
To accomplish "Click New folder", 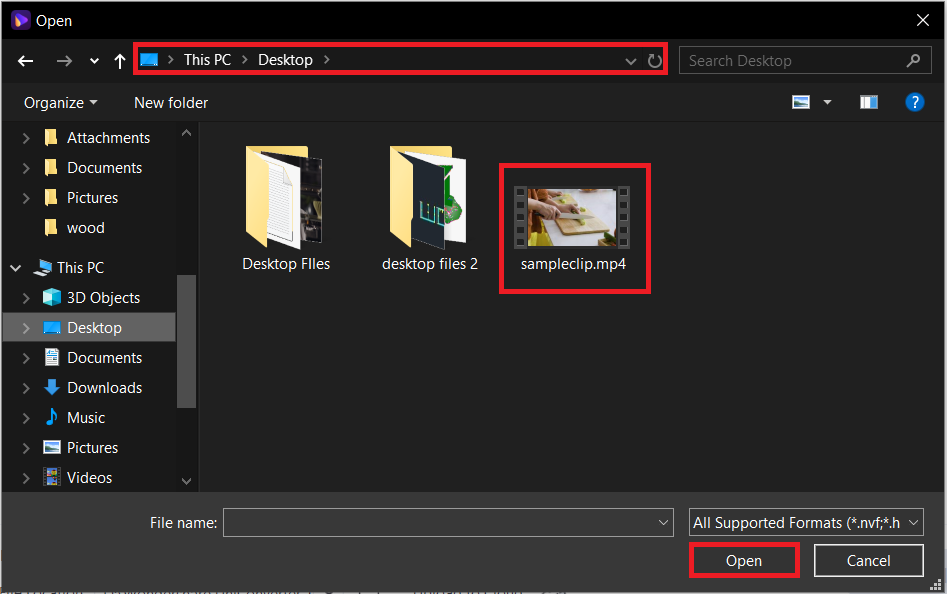I will tap(170, 102).
